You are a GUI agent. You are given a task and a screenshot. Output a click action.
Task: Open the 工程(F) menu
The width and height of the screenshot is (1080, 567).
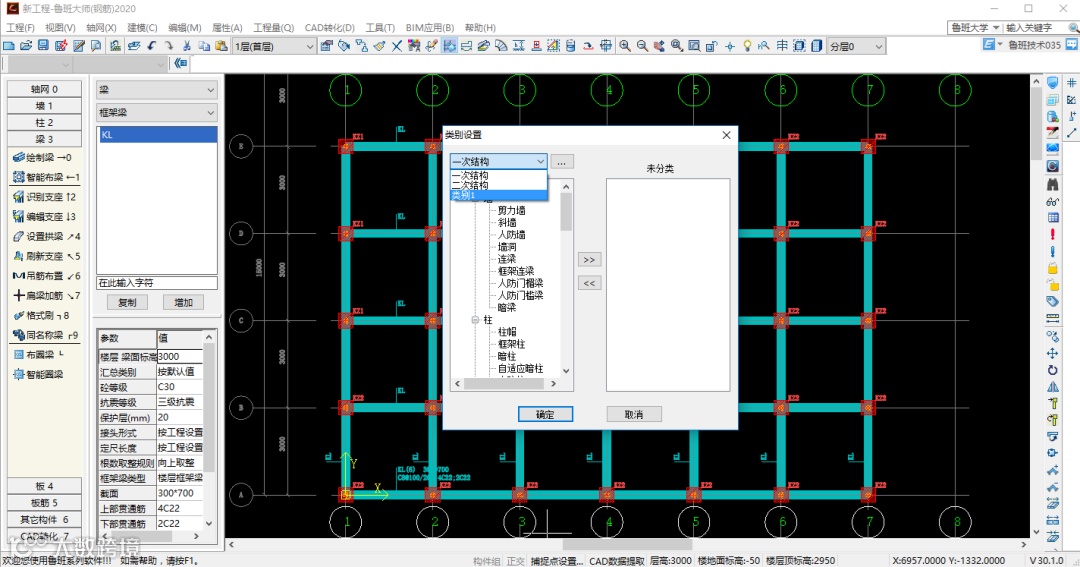(20, 28)
